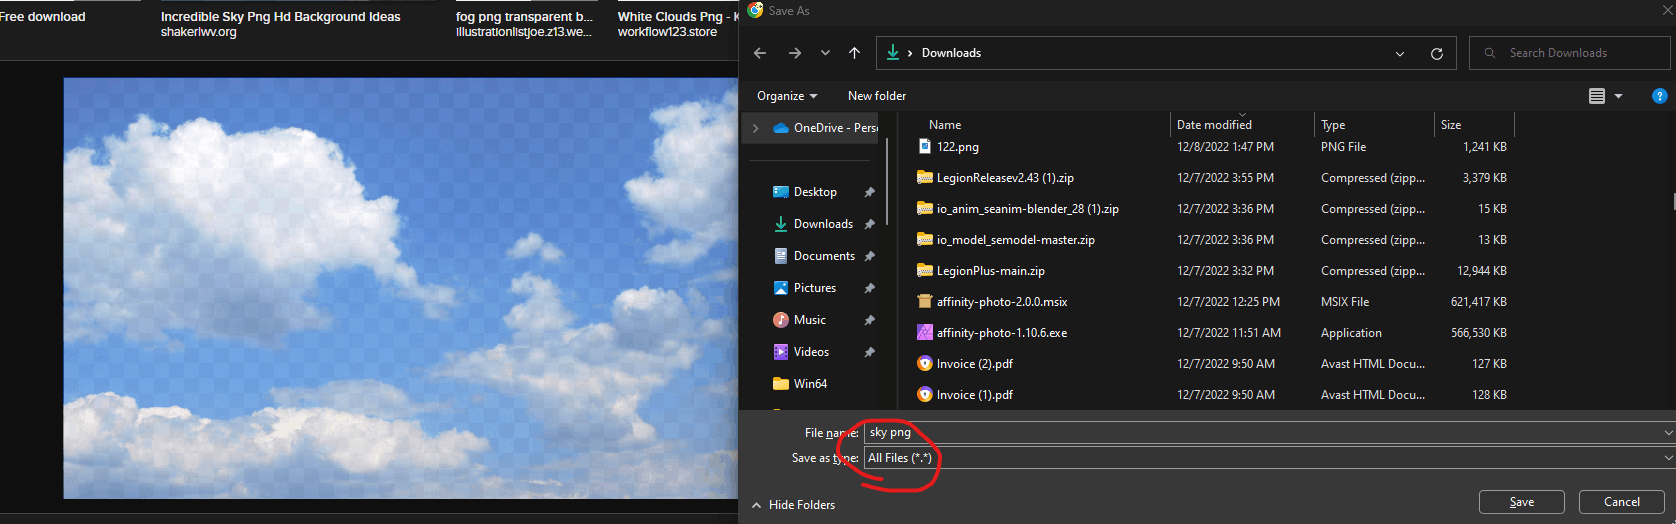The height and width of the screenshot is (524, 1676).
Task: Expand the File name dropdown arrow
Action: 1668,433
